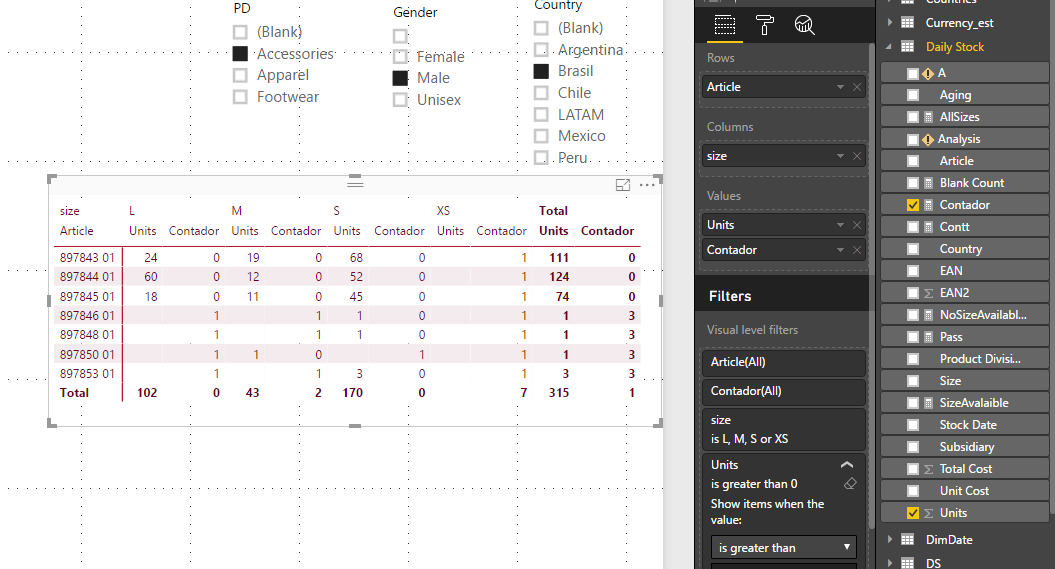1055x569 pixels.
Task: Click the warning icon next to Analysis field
Action: 928,139
